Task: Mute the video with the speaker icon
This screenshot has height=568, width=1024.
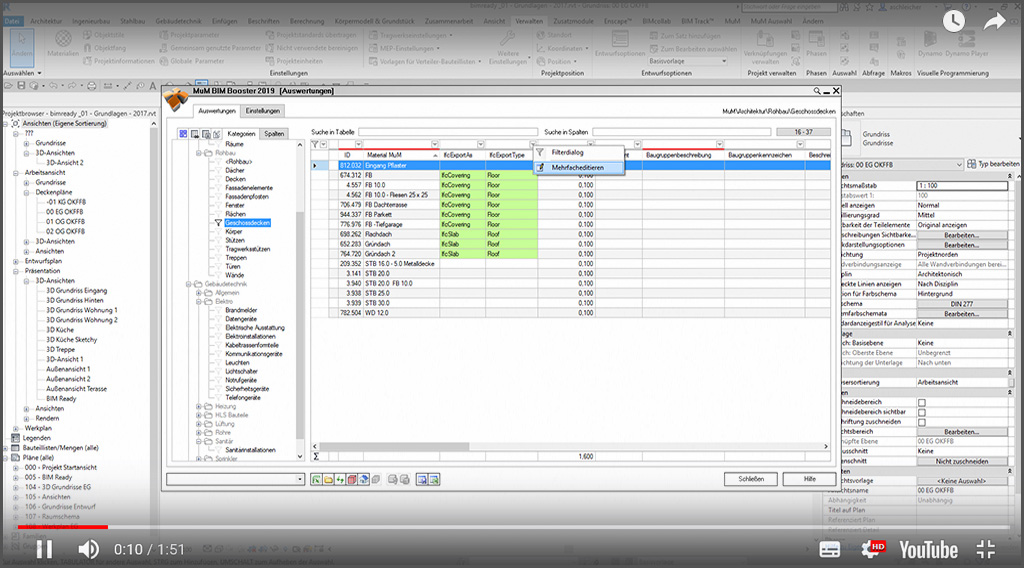Action: pyautogui.click(x=89, y=549)
